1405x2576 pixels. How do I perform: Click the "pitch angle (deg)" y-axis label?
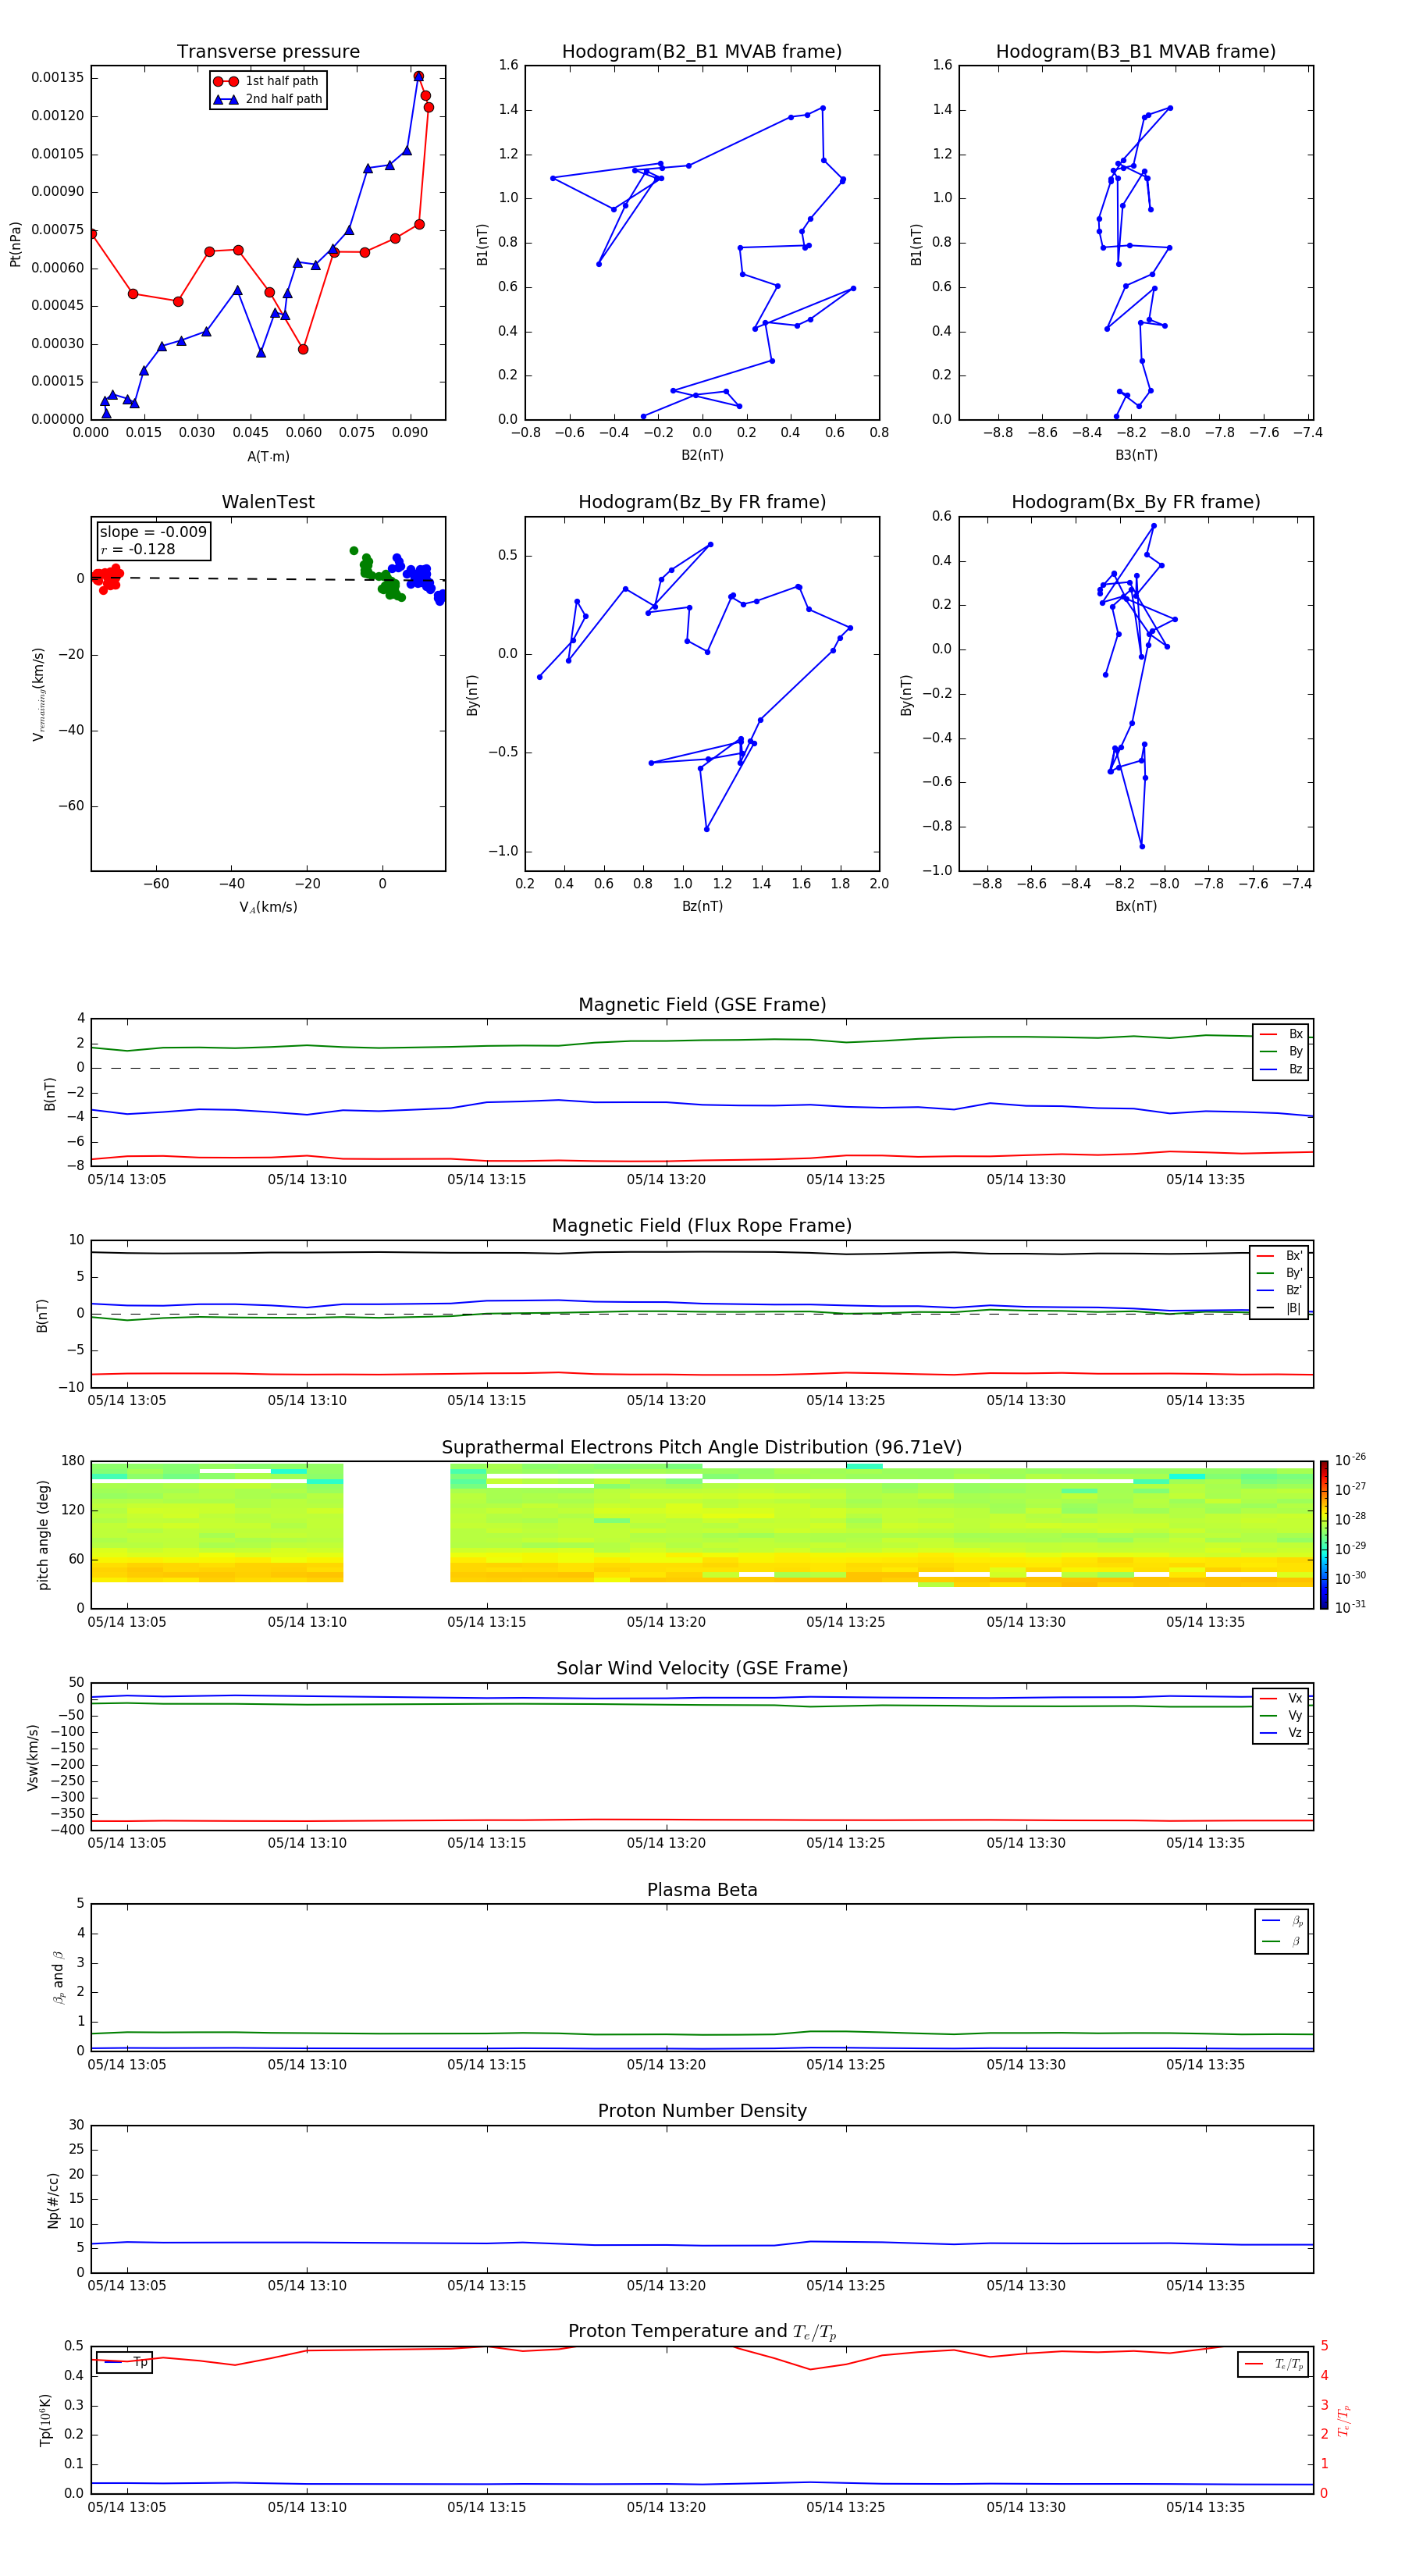(x=43, y=1535)
